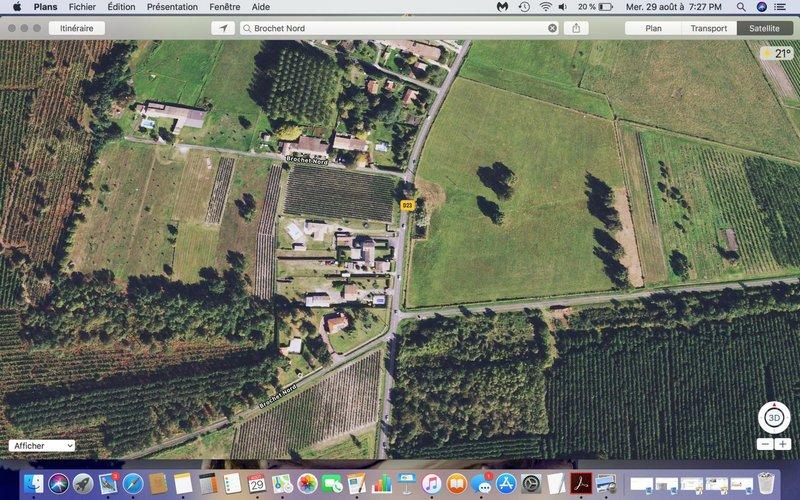Click the current location arrow button
This screenshot has height=500, width=800.
click(x=223, y=28)
